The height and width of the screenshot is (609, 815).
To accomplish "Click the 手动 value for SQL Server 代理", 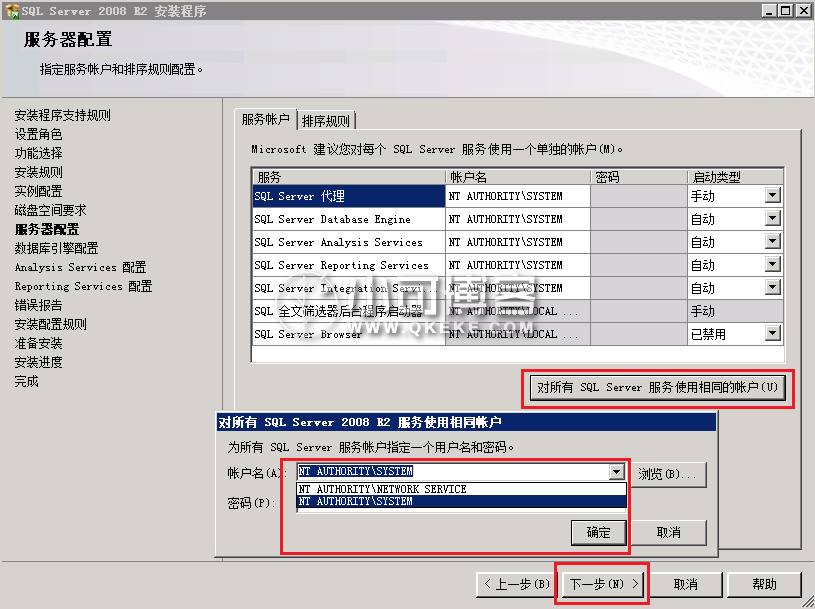I will click(x=703, y=196).
